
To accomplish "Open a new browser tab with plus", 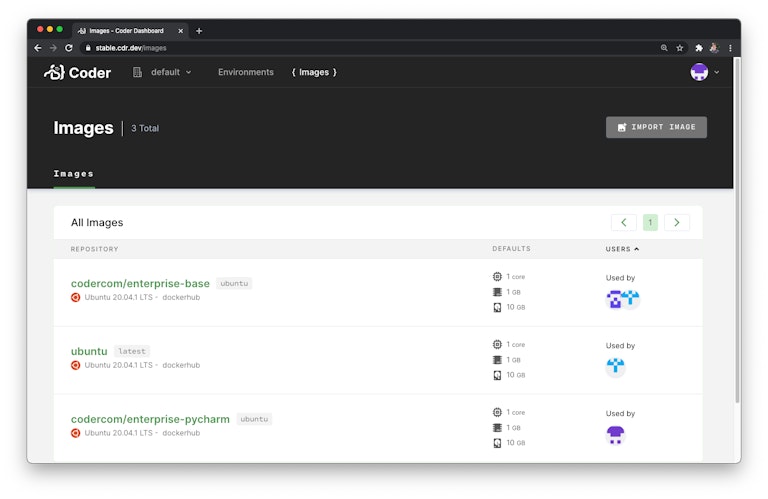I will pos(199,31).
